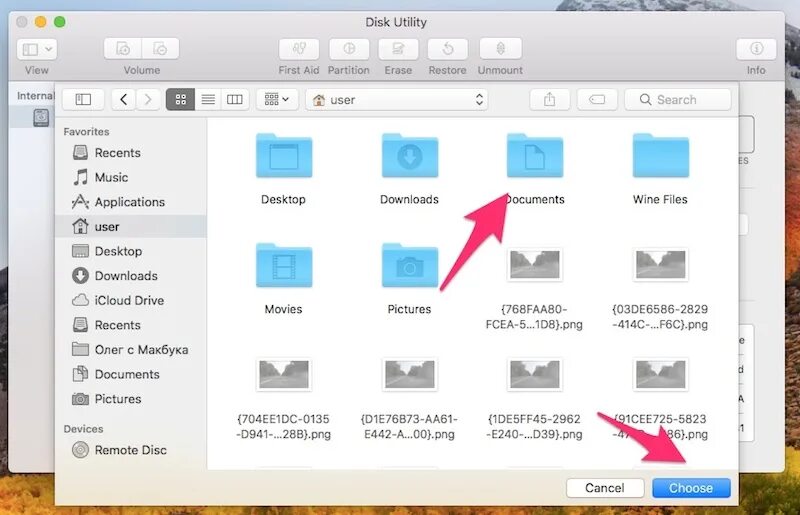The image size is (800, 515).
Task: Click the add Volume button
Action: click(x=123, y=49)
